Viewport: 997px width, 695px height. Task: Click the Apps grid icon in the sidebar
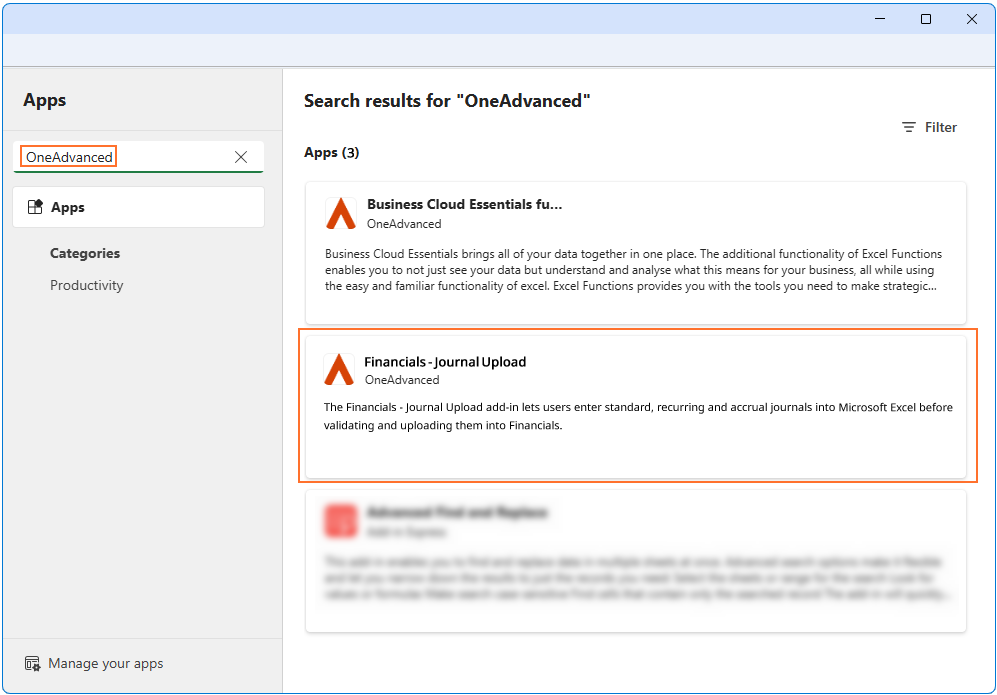pyautogui.click(x=35, y=207)
